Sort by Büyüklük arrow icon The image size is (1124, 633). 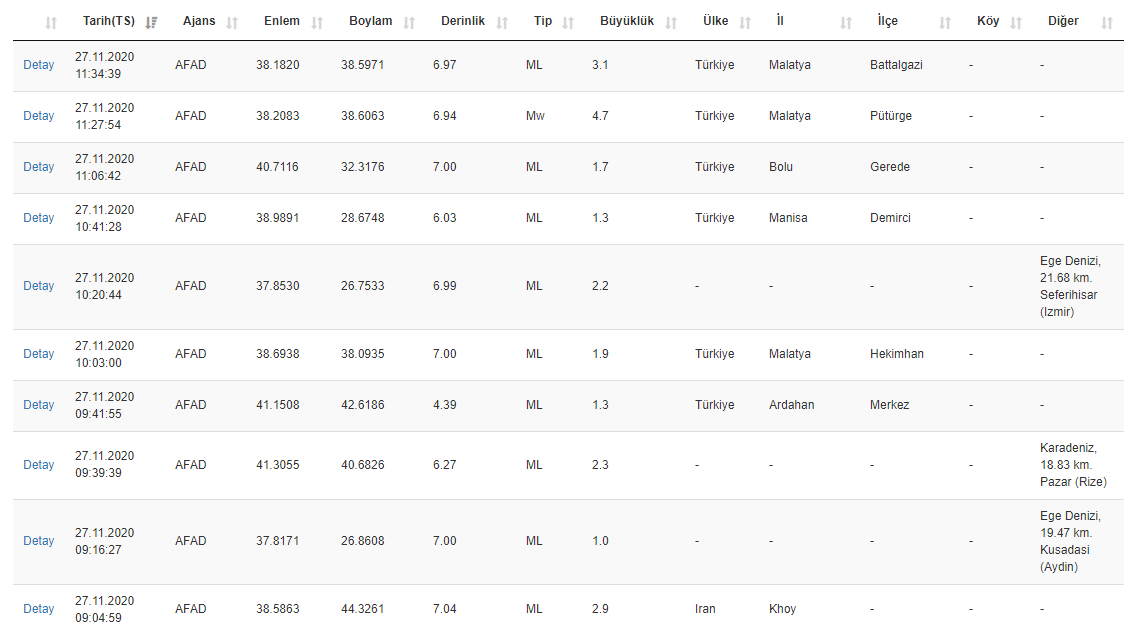pyautogui.click(x=671, y=23)
